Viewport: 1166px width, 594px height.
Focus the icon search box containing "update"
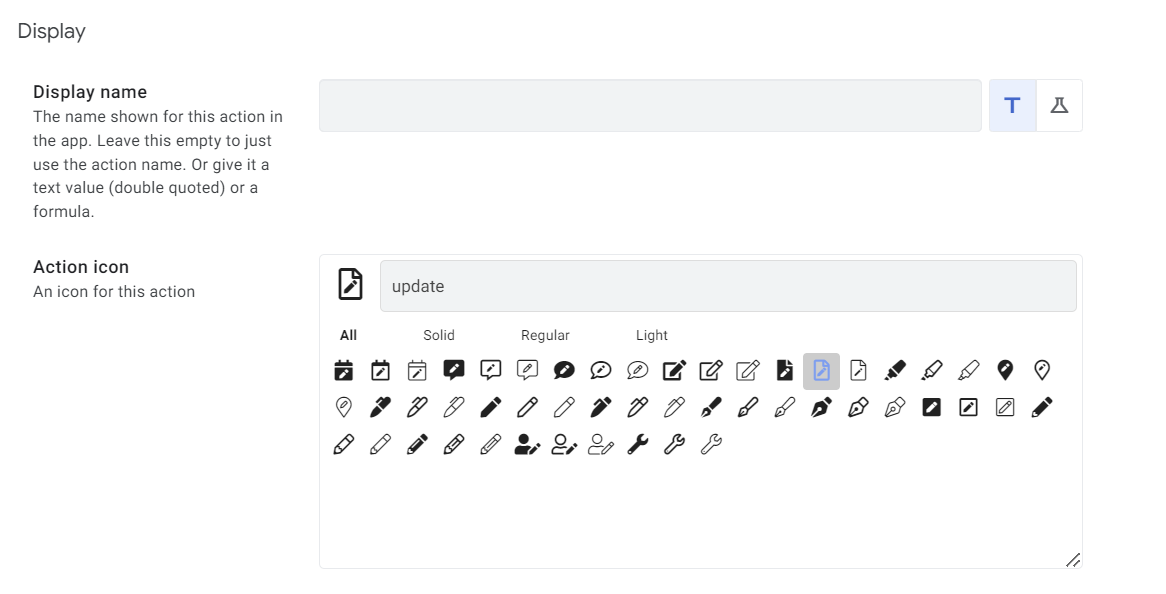coord(728,286)
